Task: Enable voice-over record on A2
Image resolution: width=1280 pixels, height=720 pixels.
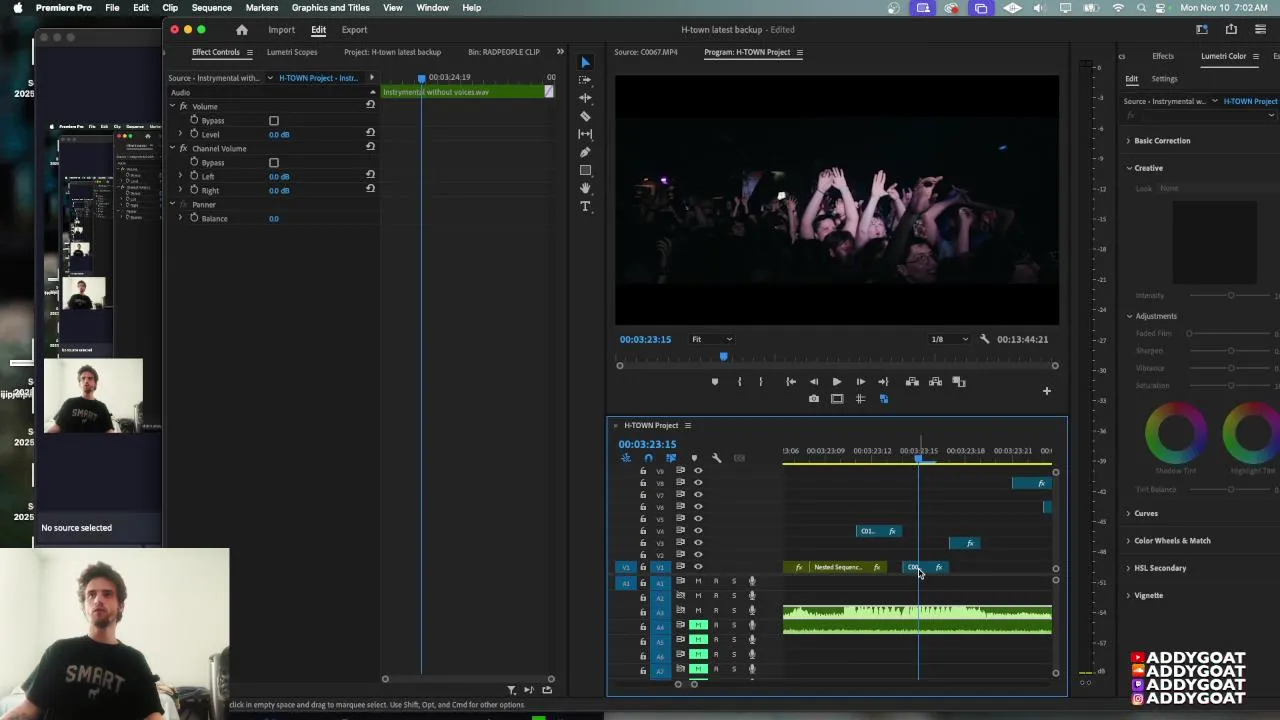Action: click(752, 596)
